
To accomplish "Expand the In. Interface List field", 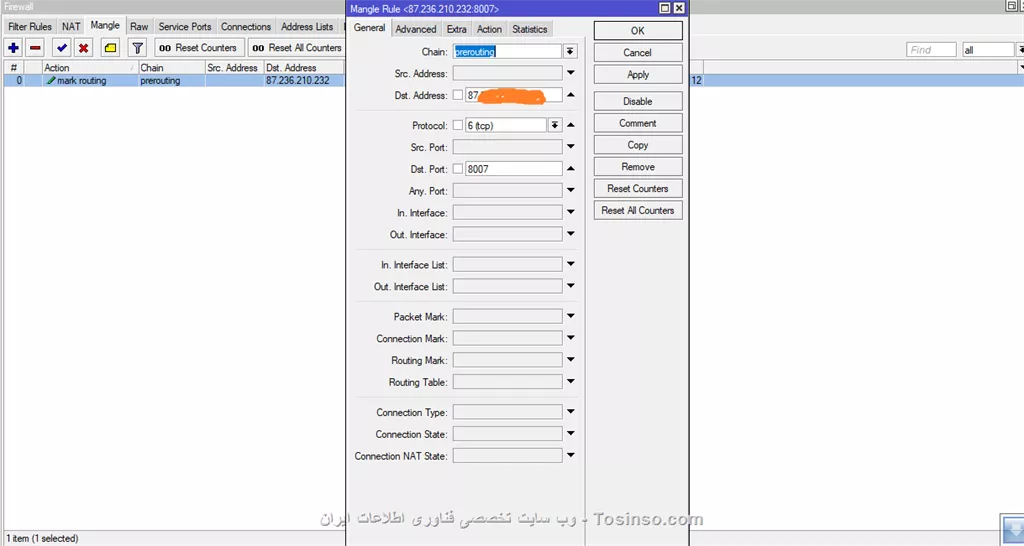I will coord(571,265).
